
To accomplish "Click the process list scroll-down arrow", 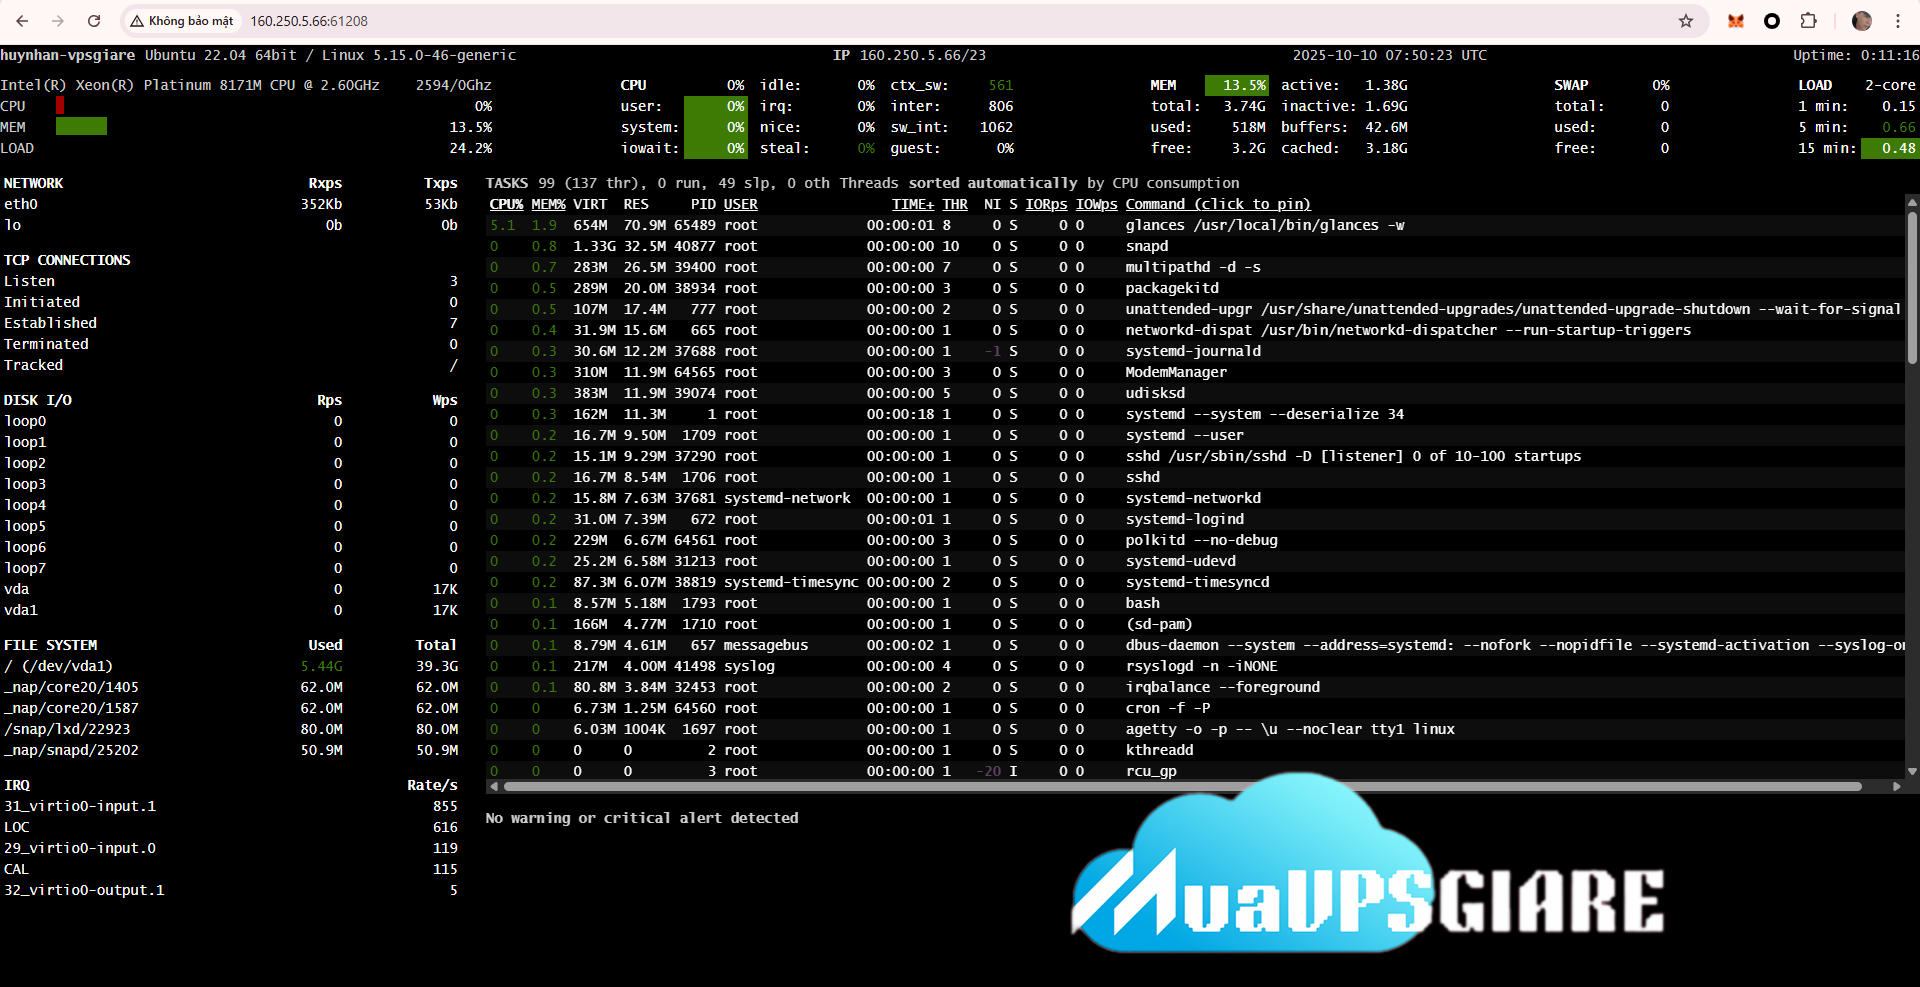I will (1912, 771).
